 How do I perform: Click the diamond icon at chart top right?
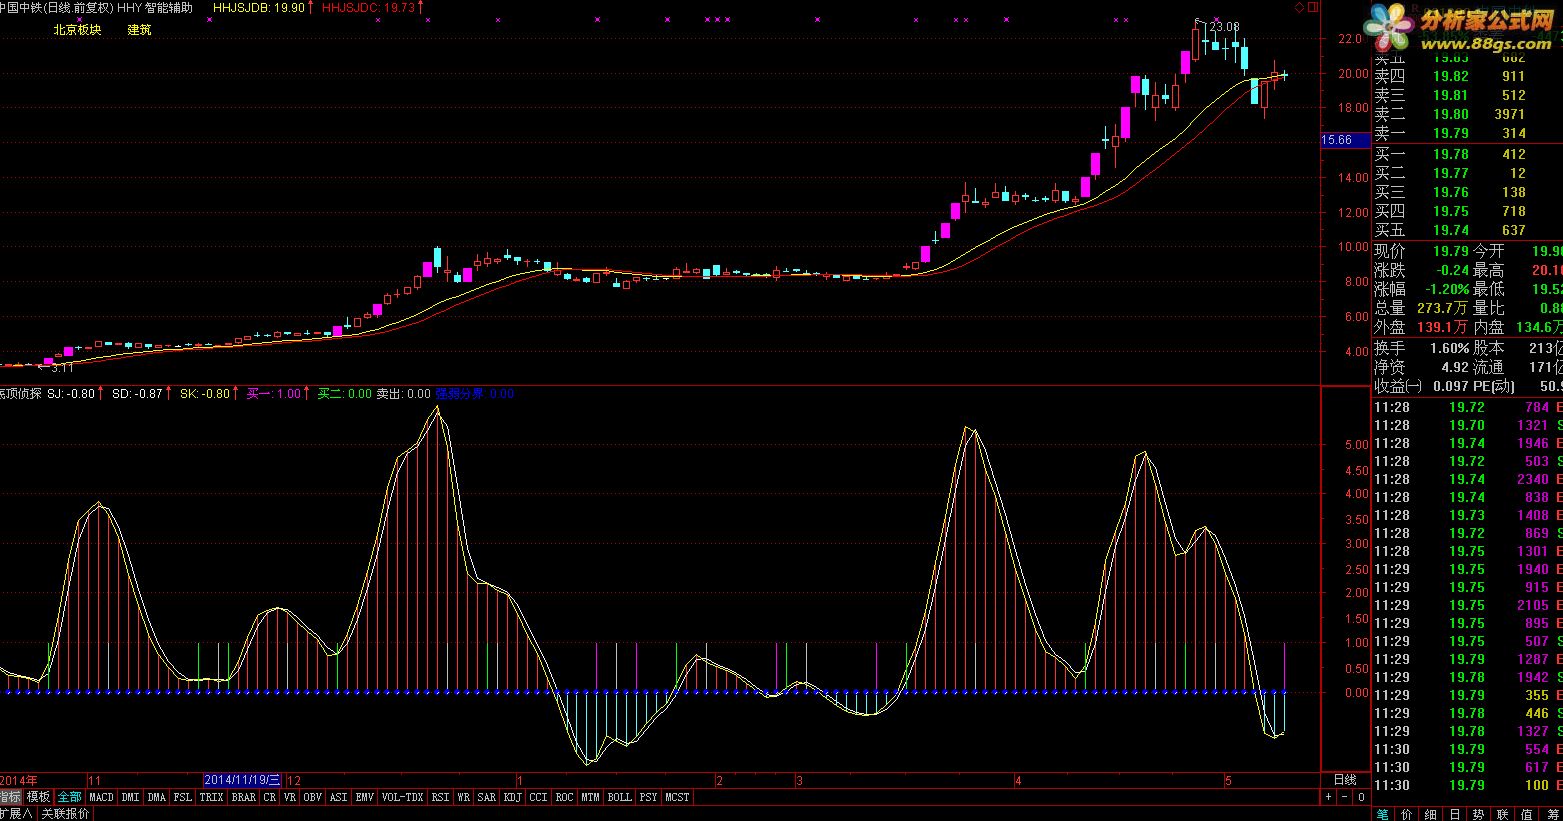pyautogui.click(x=1298, y=7)
